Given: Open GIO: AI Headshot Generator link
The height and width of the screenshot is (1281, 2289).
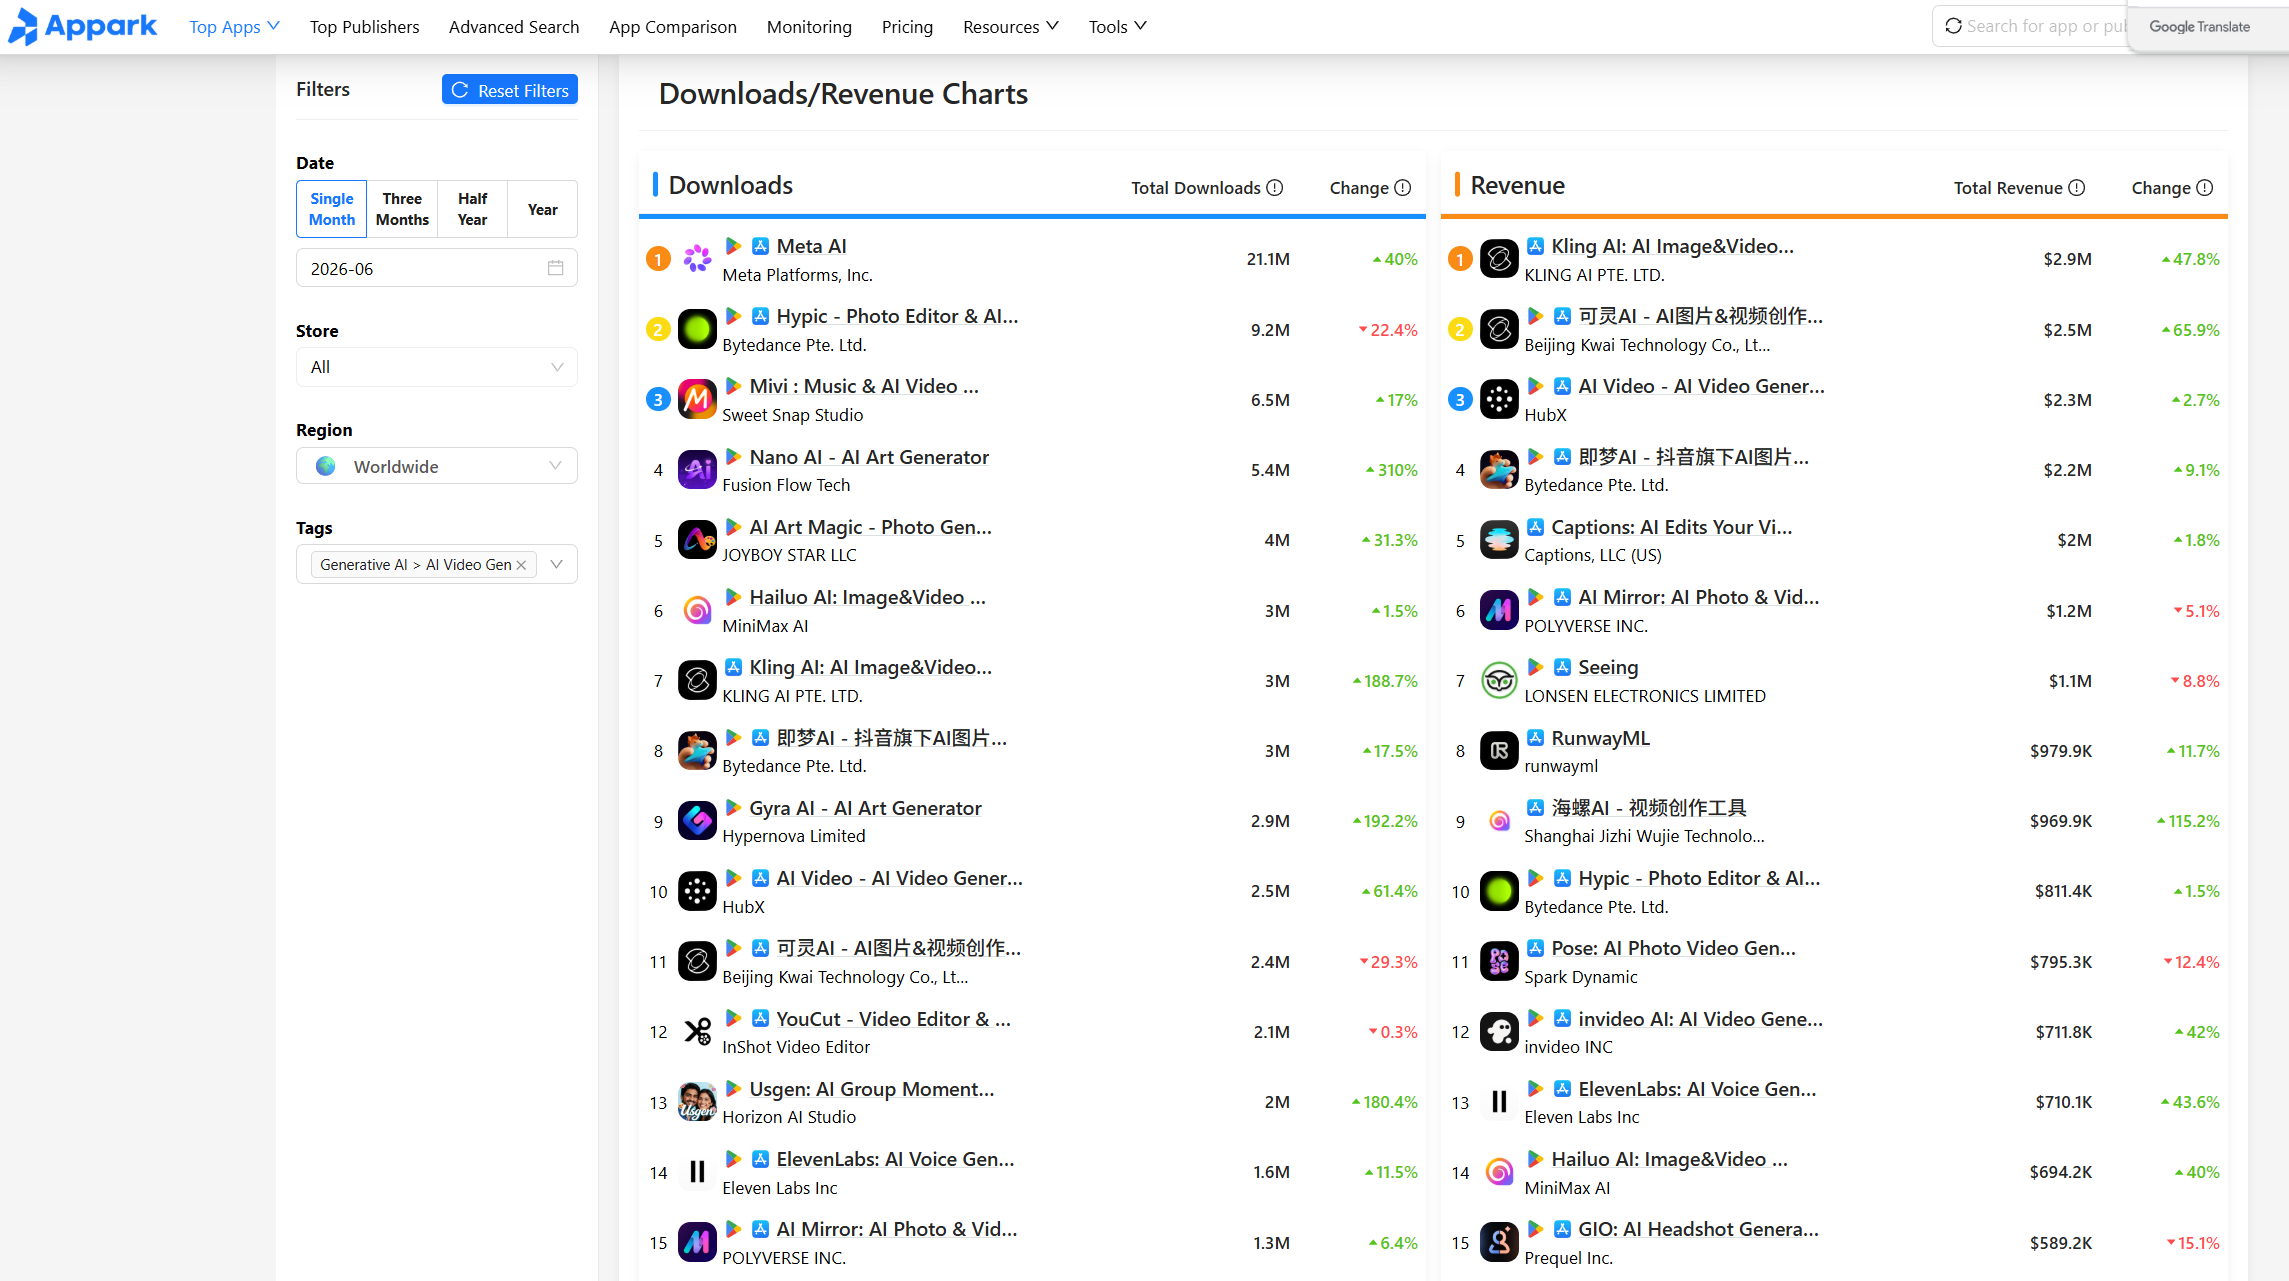Looking at the screenshot, I should coord(1699,1229).
